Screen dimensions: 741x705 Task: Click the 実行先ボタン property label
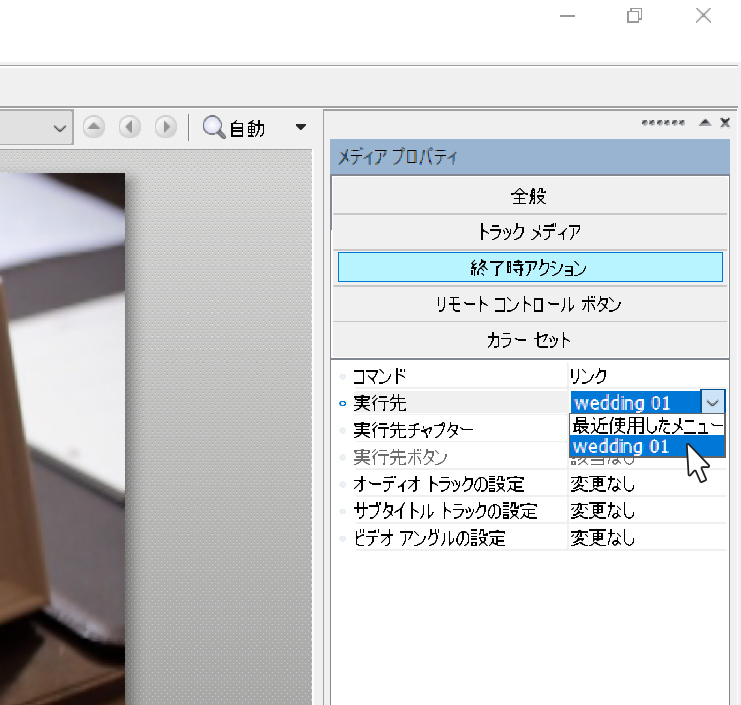[x=400, y=457]
